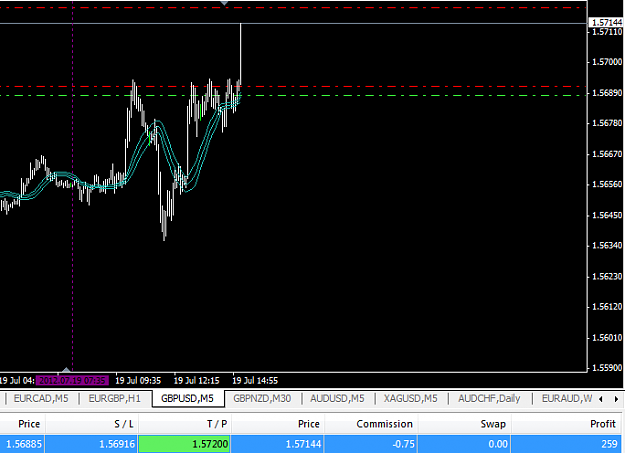
Task: Select the AUDCHF,Daily chart tab
Action: pyautogui.click(x=489, y=398)
